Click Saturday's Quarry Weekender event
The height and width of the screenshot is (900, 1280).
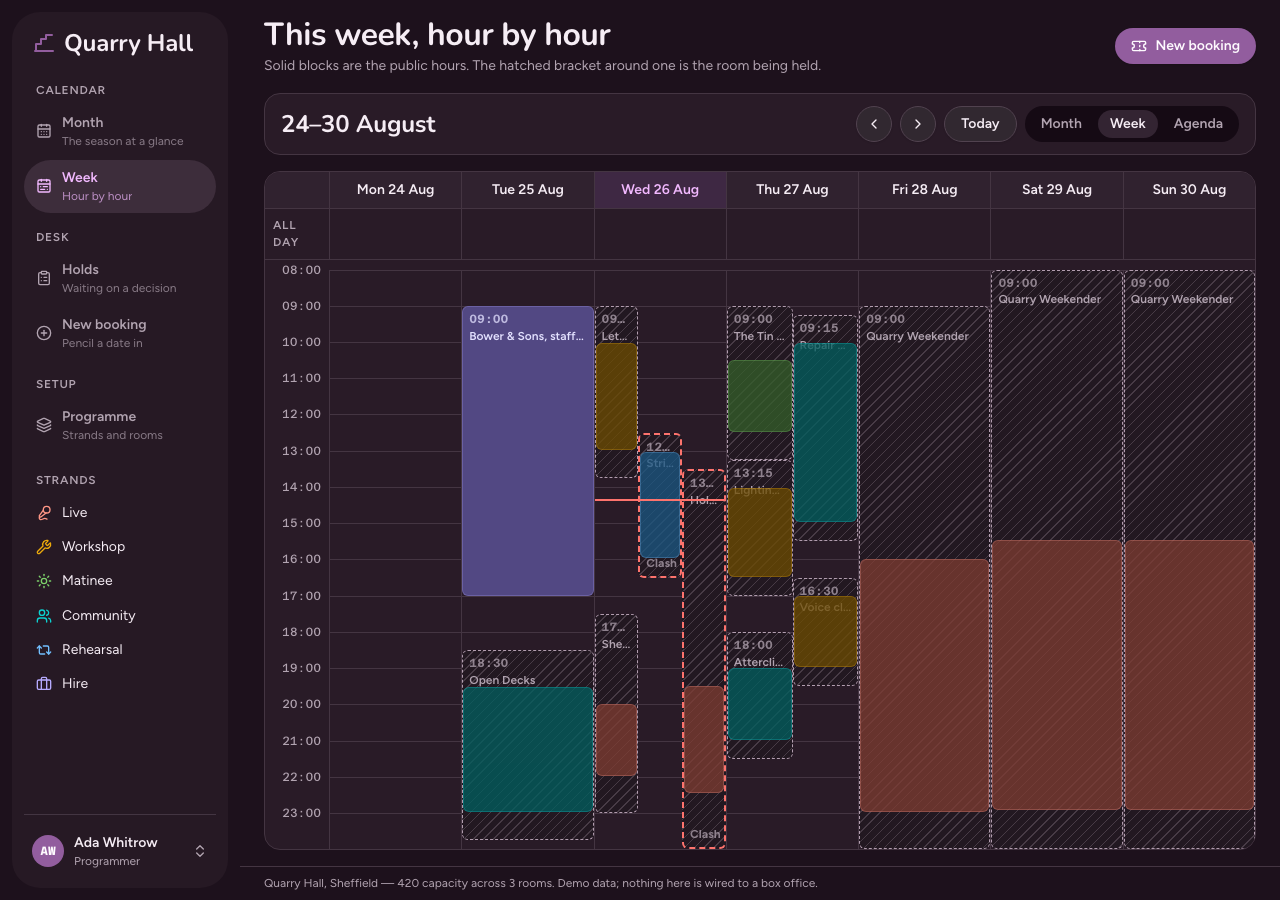[1057, 559]
